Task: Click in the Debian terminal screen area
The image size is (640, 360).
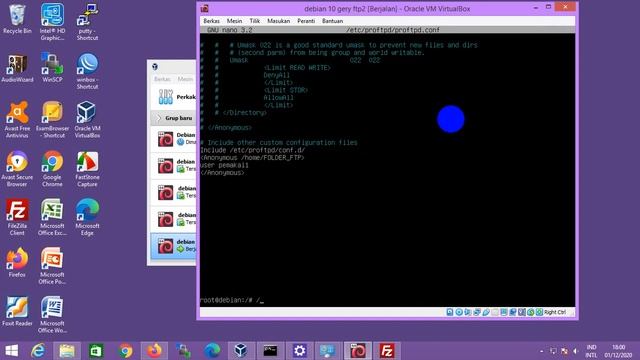Action: click(387, 170)
